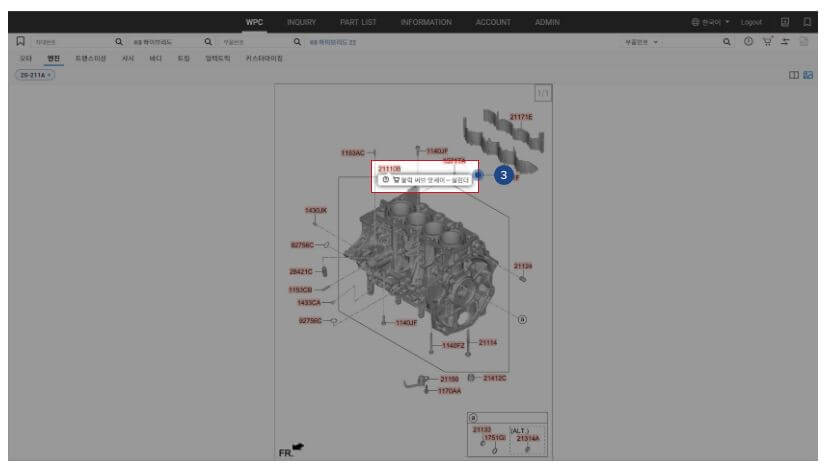
Task: Click part label 1170AA on the diagram
Action: [449, 391]
